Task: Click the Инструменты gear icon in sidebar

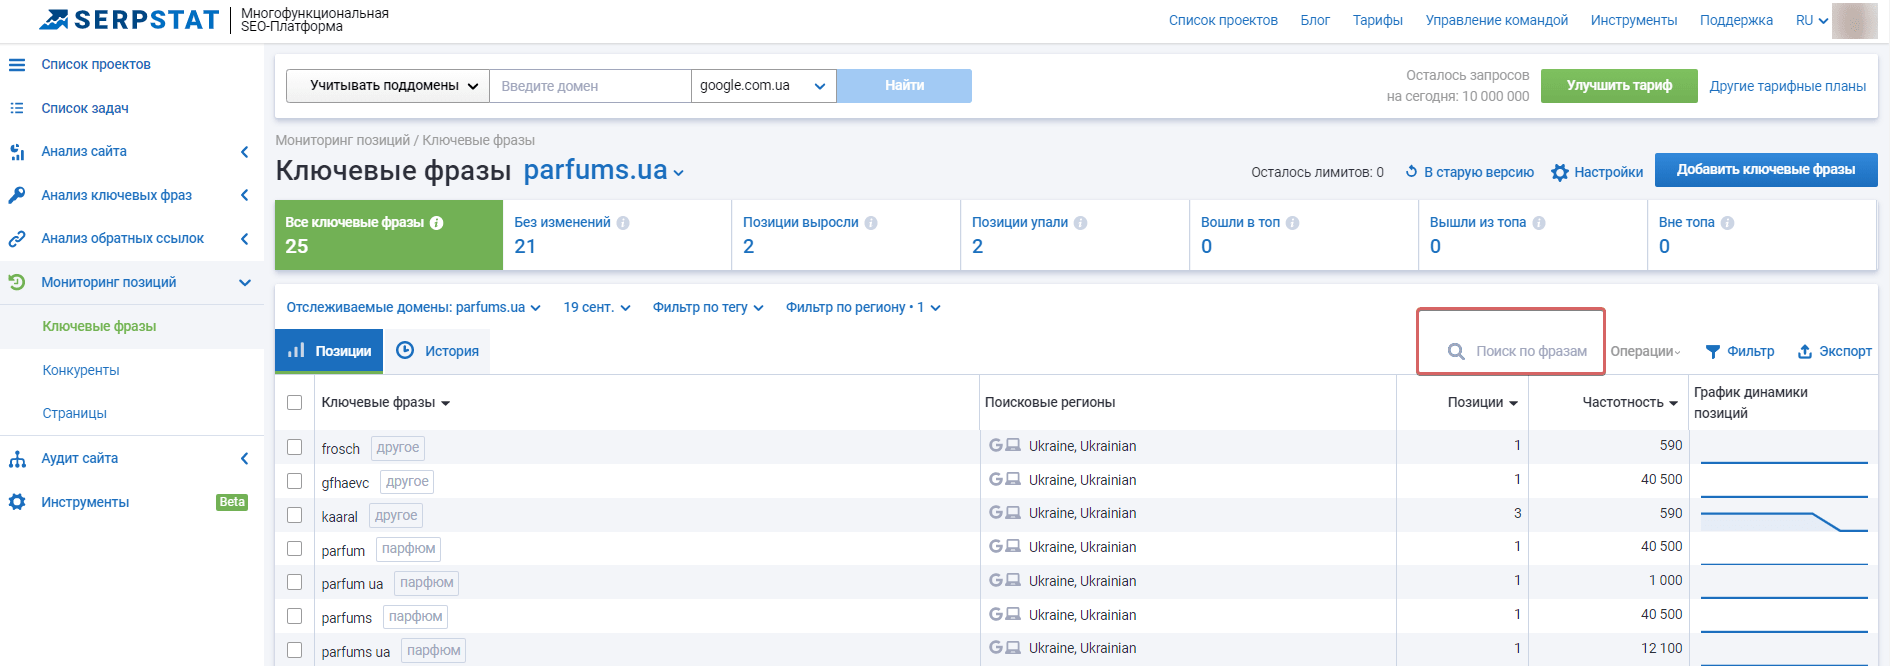Action: (x=17, y=502)
